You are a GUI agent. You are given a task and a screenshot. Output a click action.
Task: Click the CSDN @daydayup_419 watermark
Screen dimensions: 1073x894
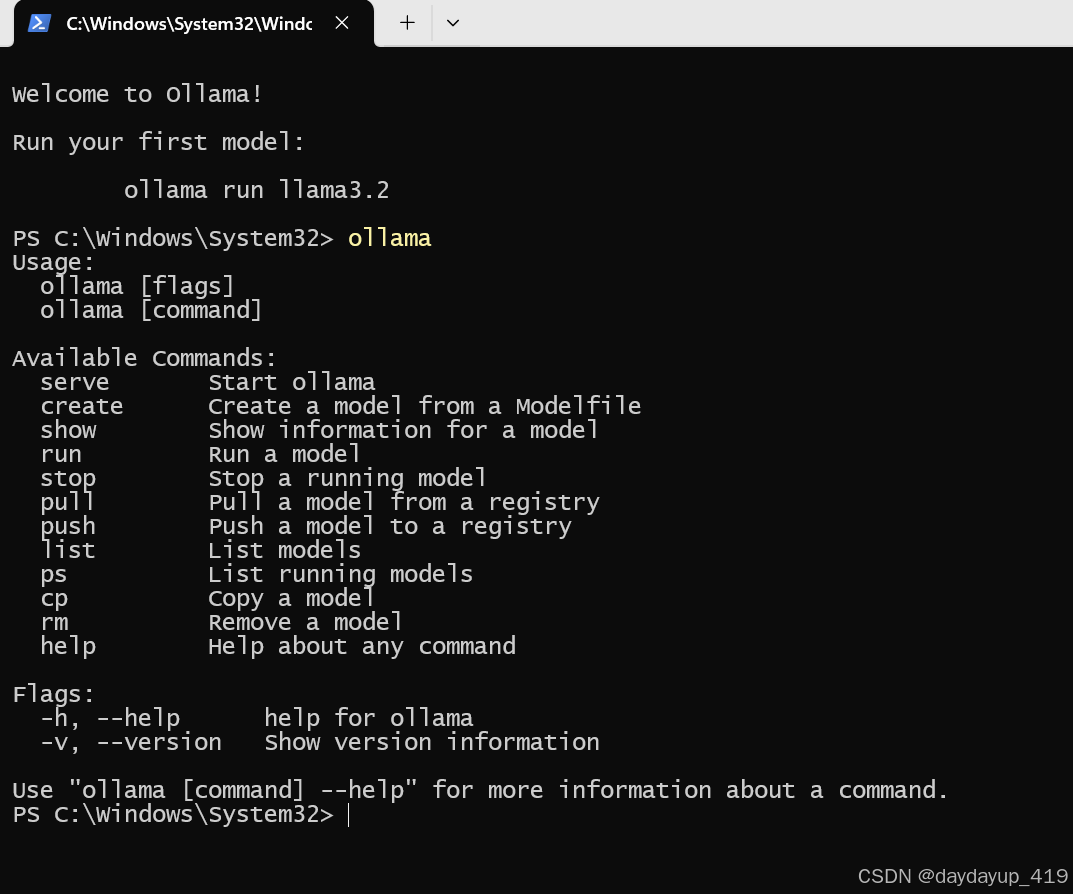pos(963,876)
